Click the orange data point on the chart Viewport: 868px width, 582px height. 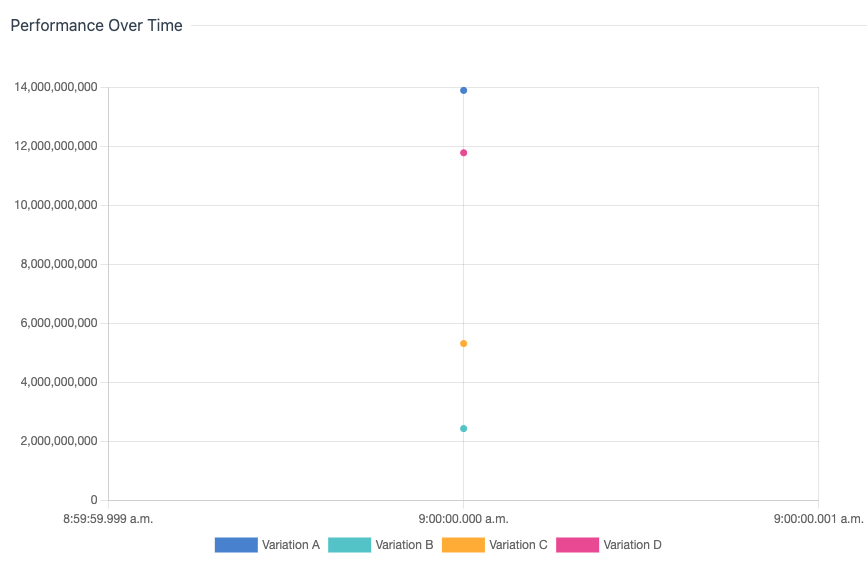point(463,344)
